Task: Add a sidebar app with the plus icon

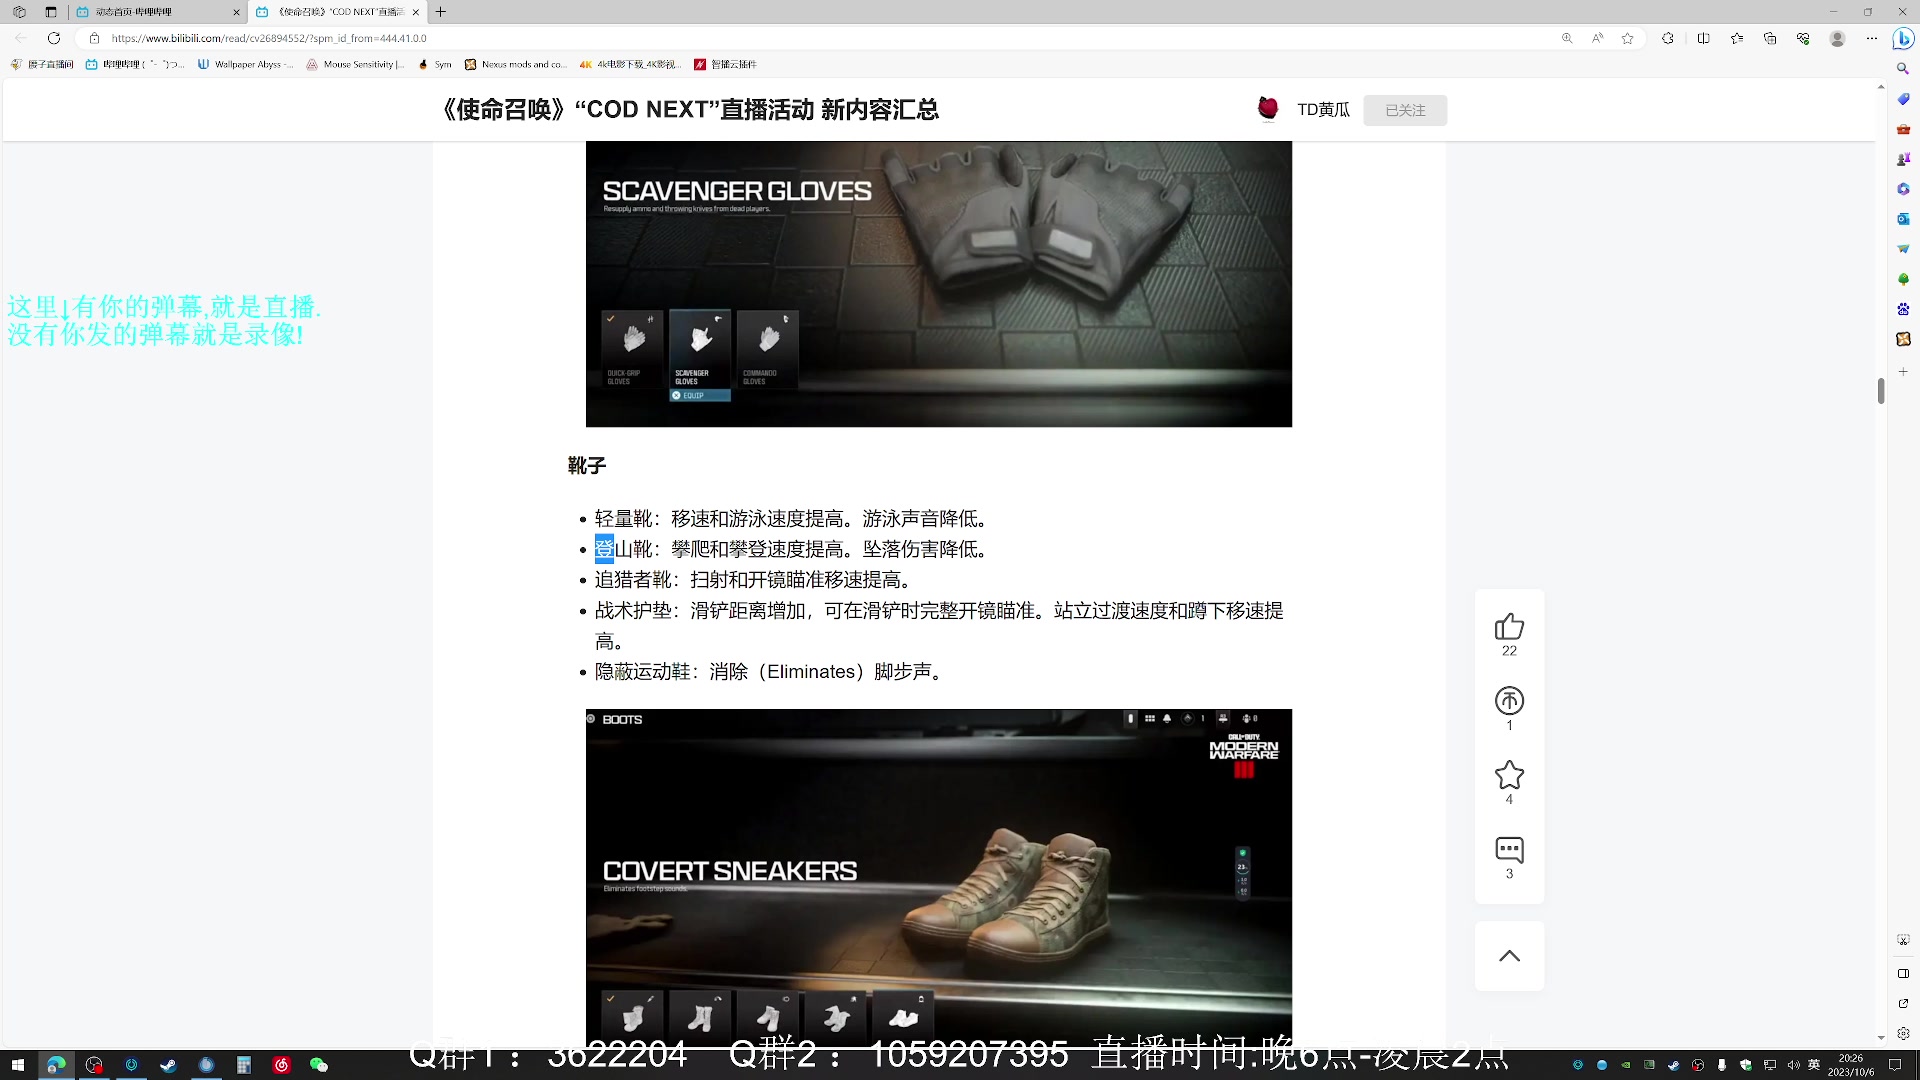Action: (1903, 371)
